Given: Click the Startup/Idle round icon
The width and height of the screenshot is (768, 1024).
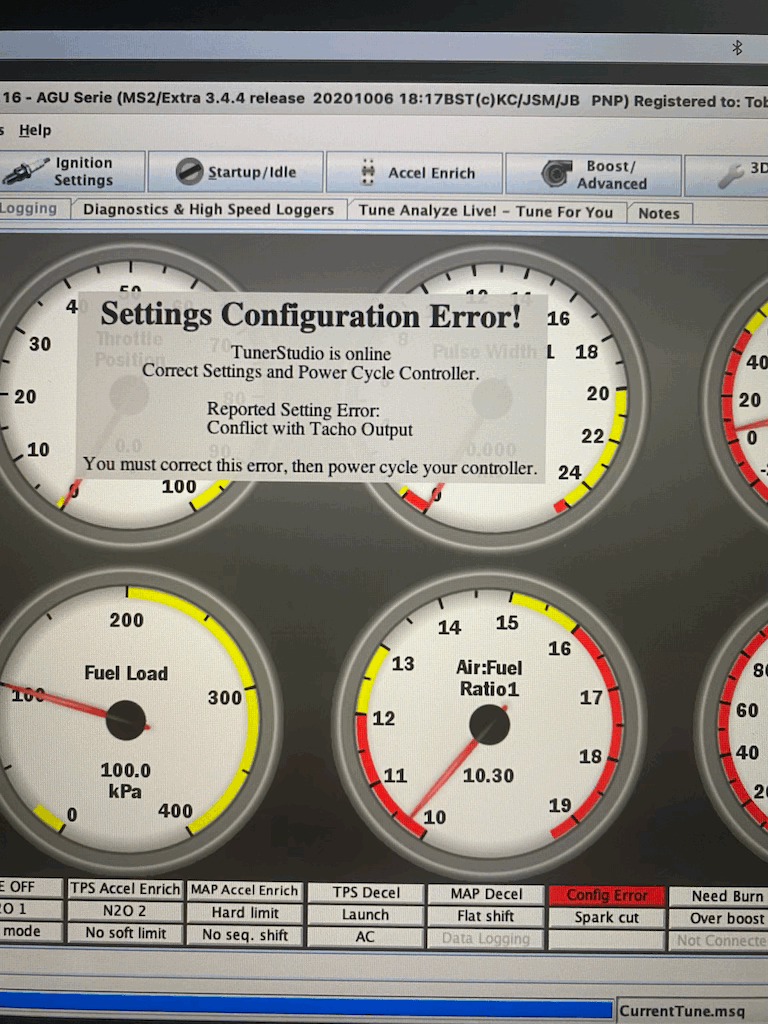Looking at the screenshot, I should click(x=189, y=172).
